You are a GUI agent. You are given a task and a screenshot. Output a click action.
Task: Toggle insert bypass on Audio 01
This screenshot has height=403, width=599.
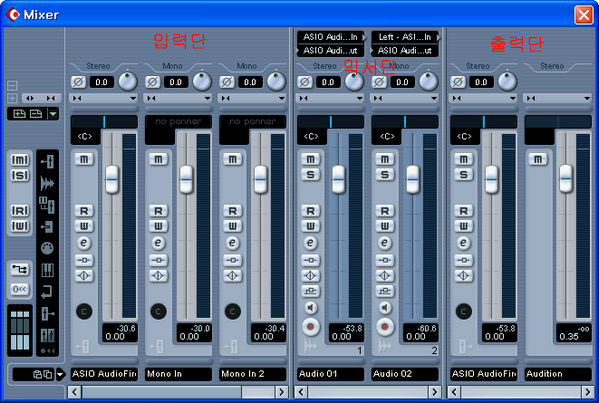[x=311, y=260]
